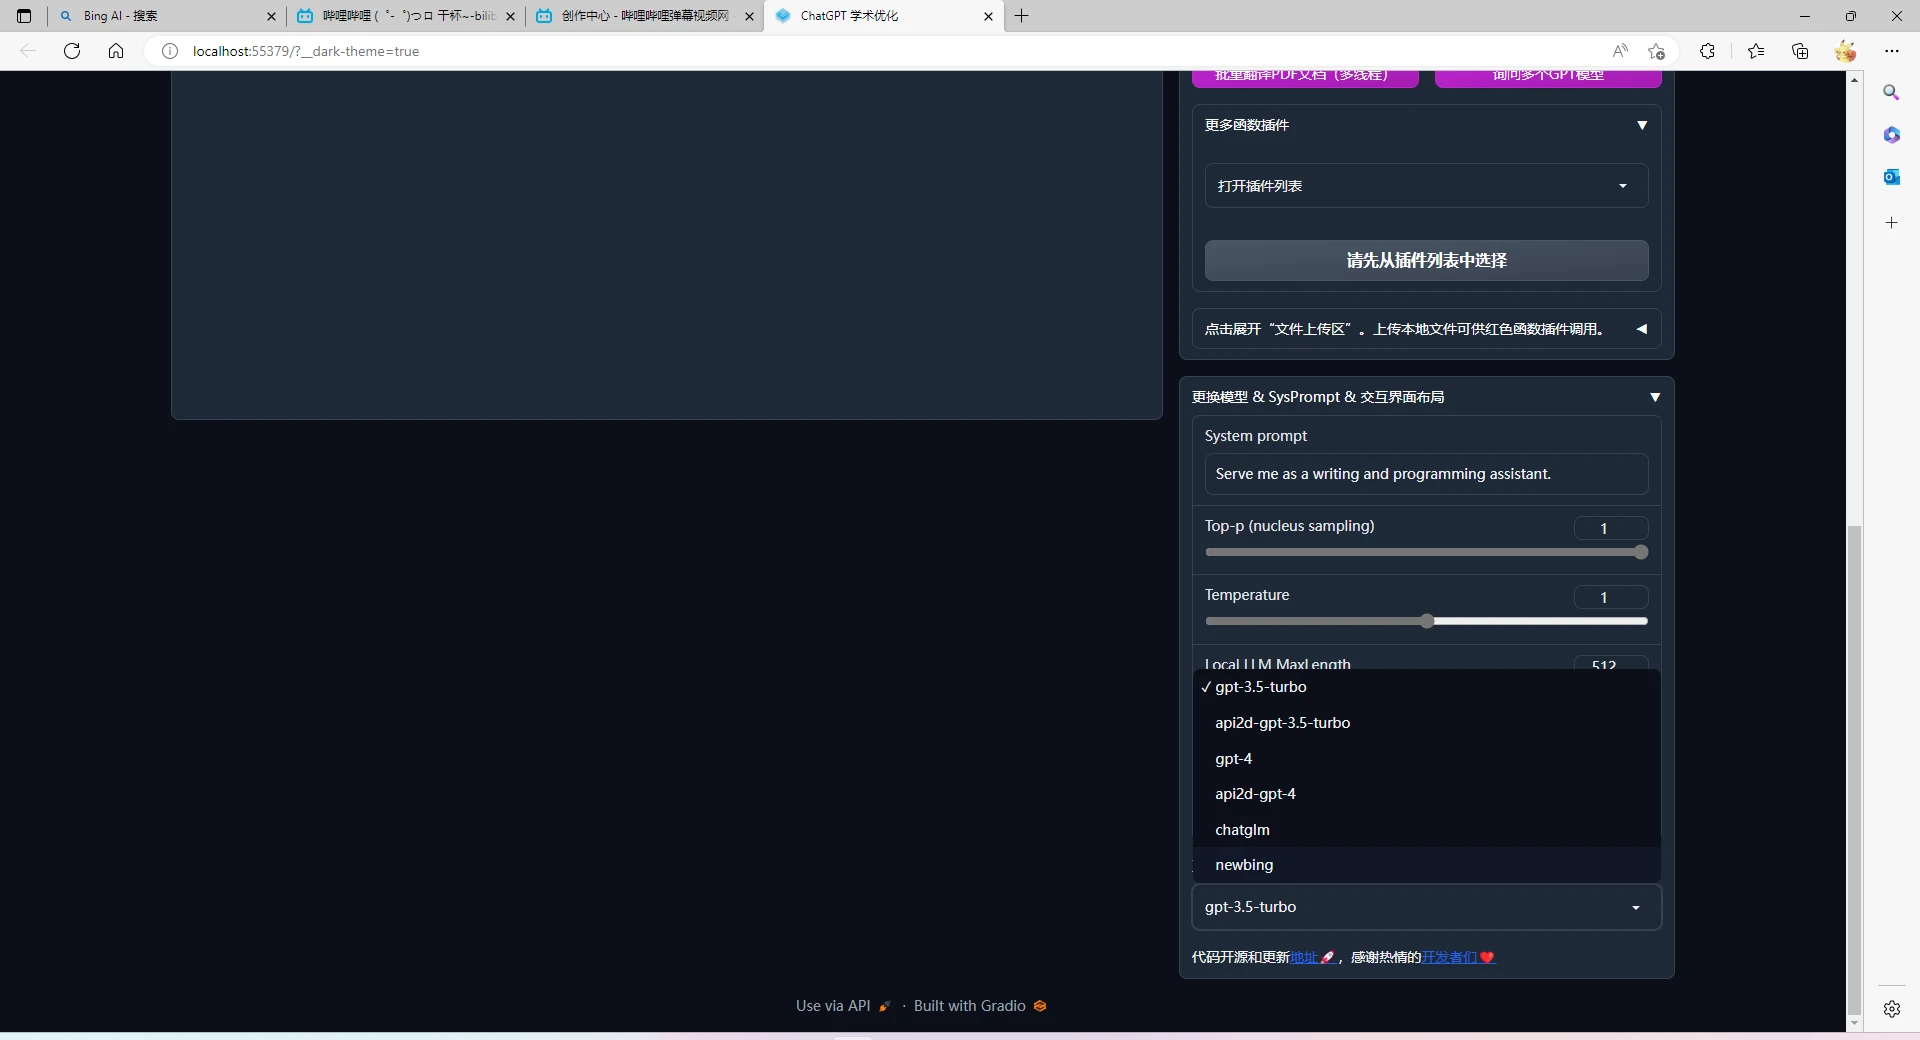Choose api2d-gpt-4 model option
This screenshot has height=1040, width=1920.
[1426, 794]
